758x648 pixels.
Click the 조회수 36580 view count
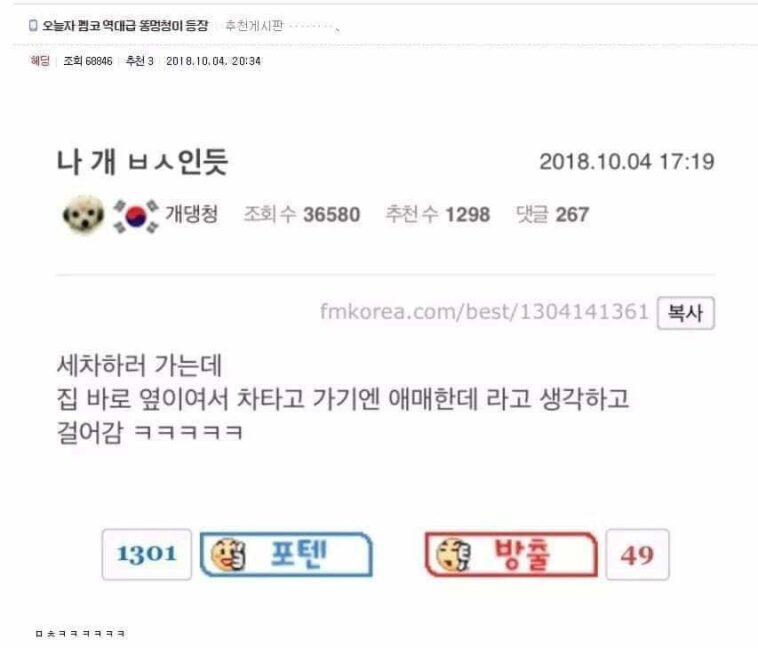[302, 214]
